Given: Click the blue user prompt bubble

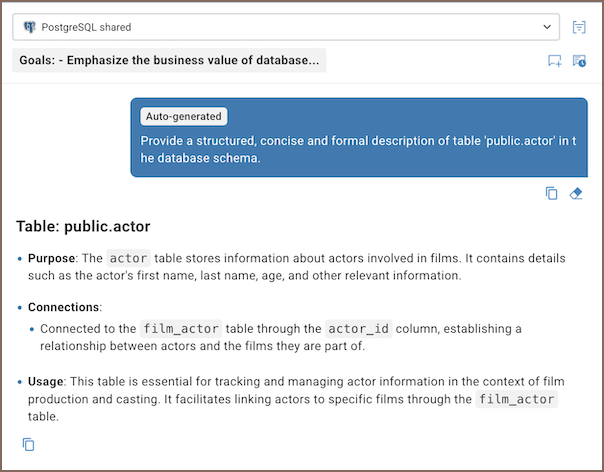Looking at the screenshot, I should (x=358, y=150).
